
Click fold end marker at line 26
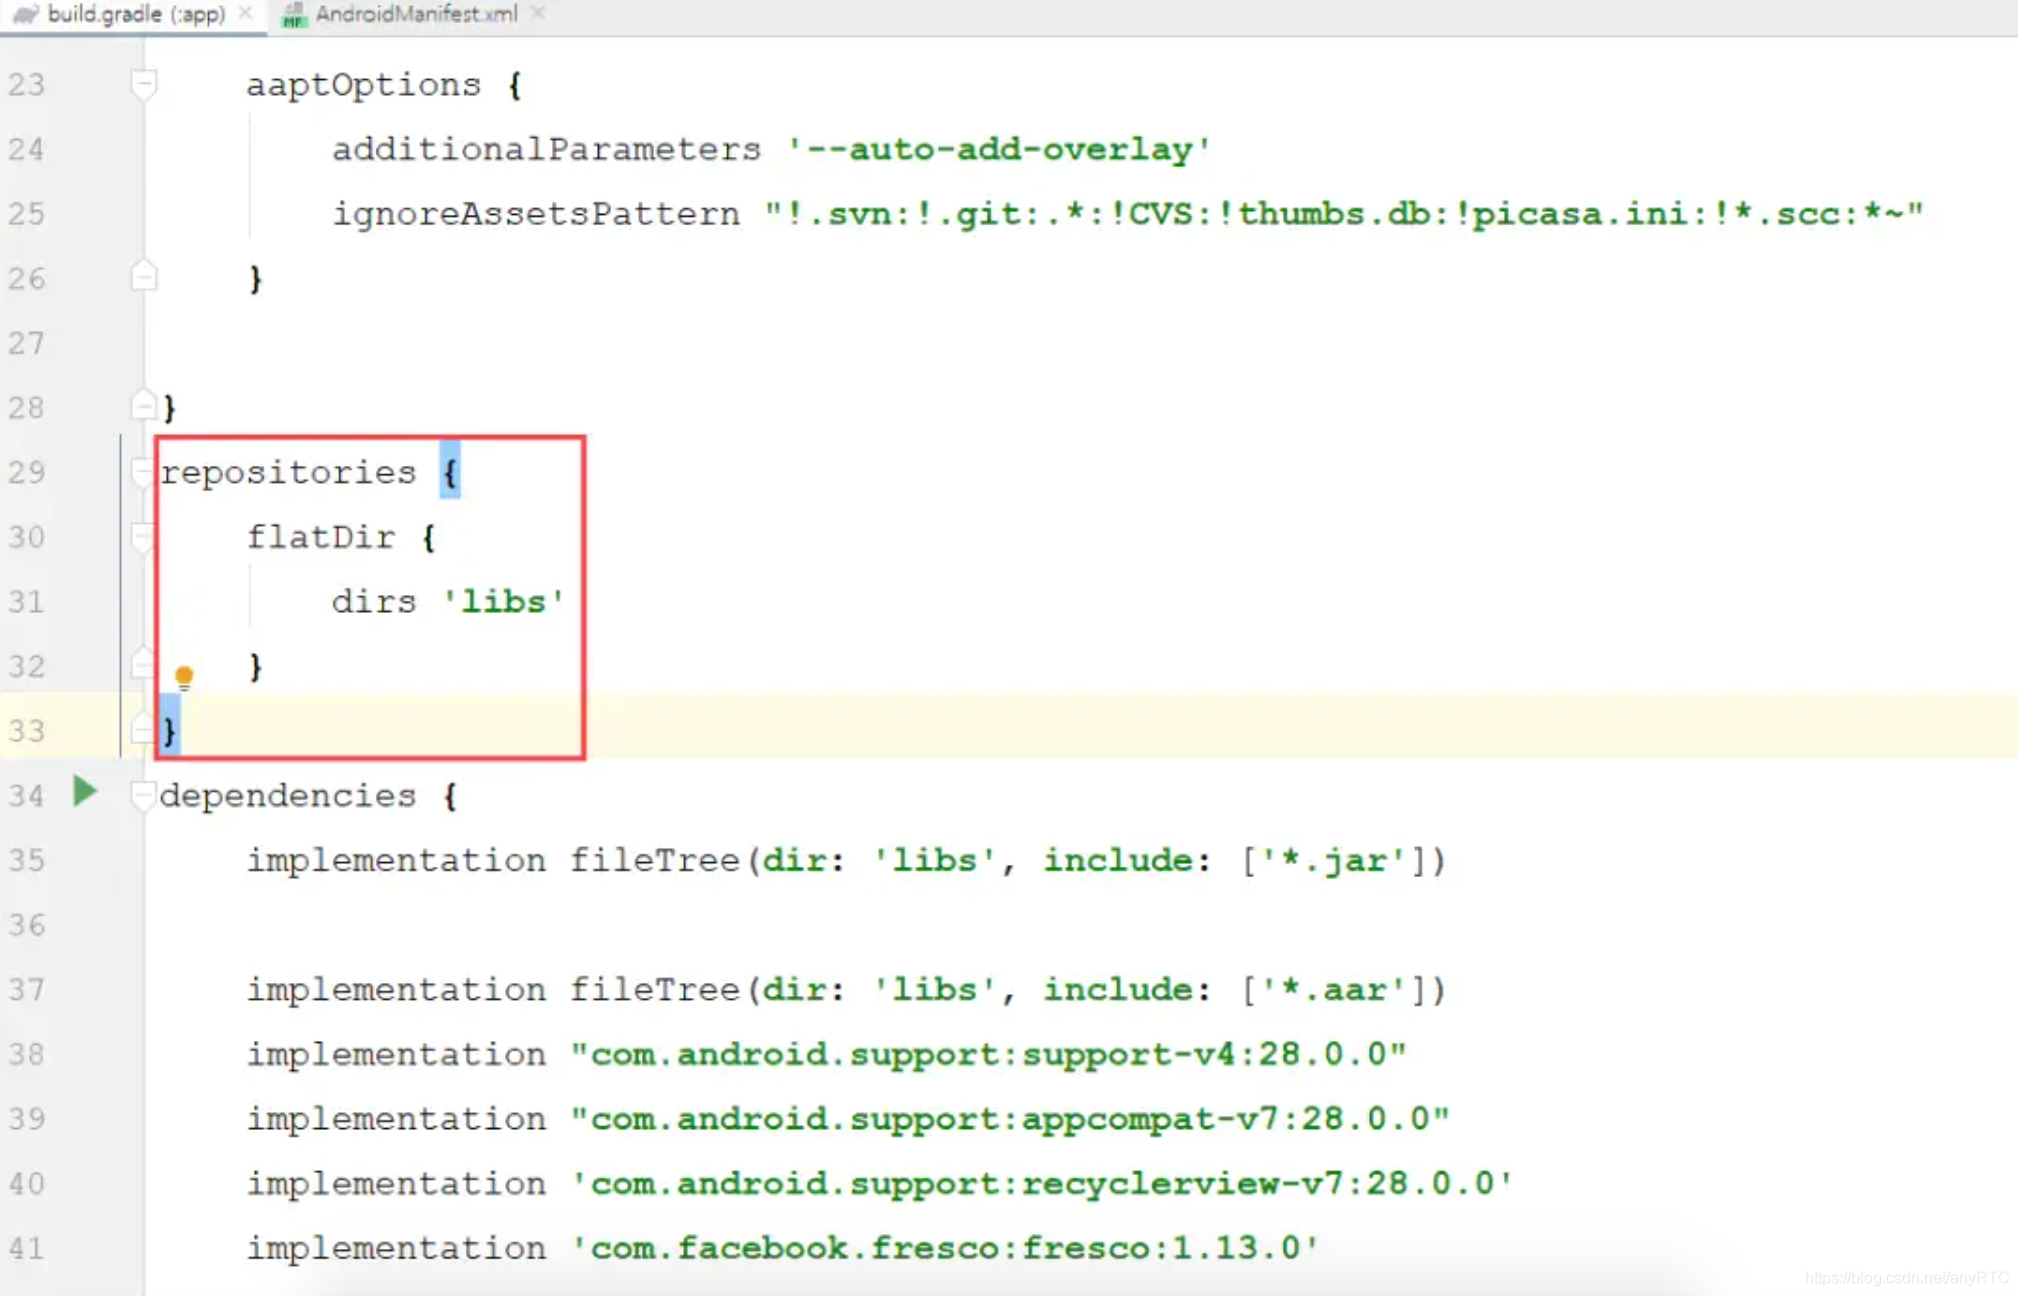coord(144,277)
